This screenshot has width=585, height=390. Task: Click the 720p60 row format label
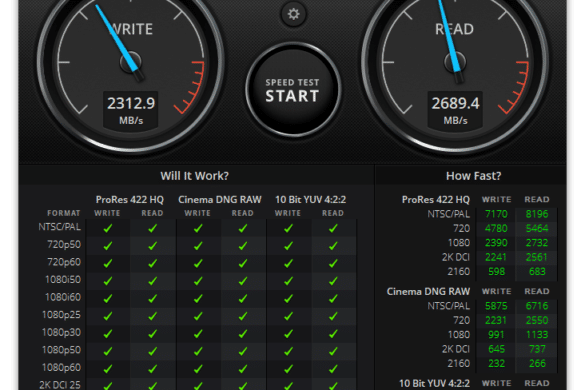pyautogui.click(x=64, y=262)
